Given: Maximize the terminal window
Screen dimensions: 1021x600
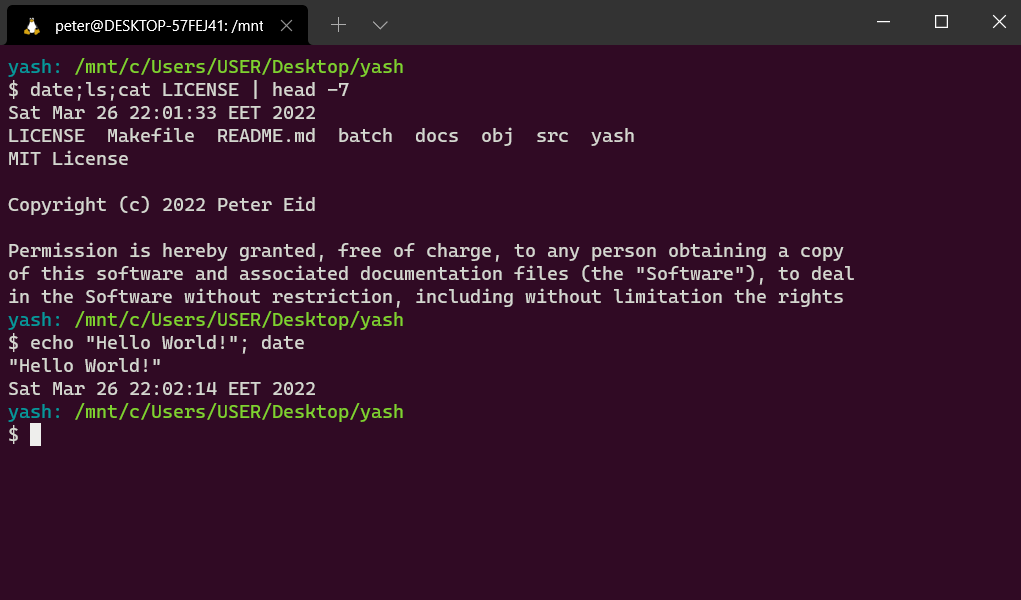Looking at the screenshot, I should point(941,22).
